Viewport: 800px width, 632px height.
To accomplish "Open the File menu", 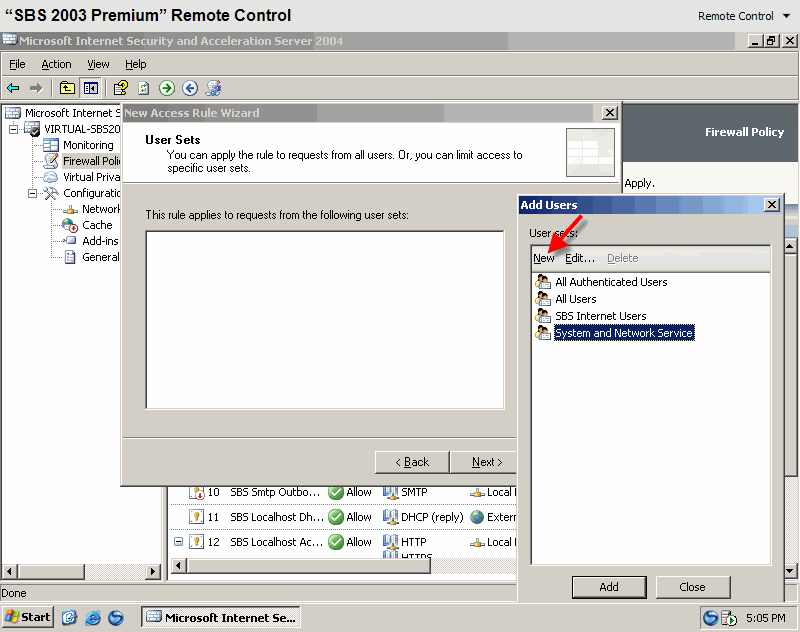I will click(17, 64).
